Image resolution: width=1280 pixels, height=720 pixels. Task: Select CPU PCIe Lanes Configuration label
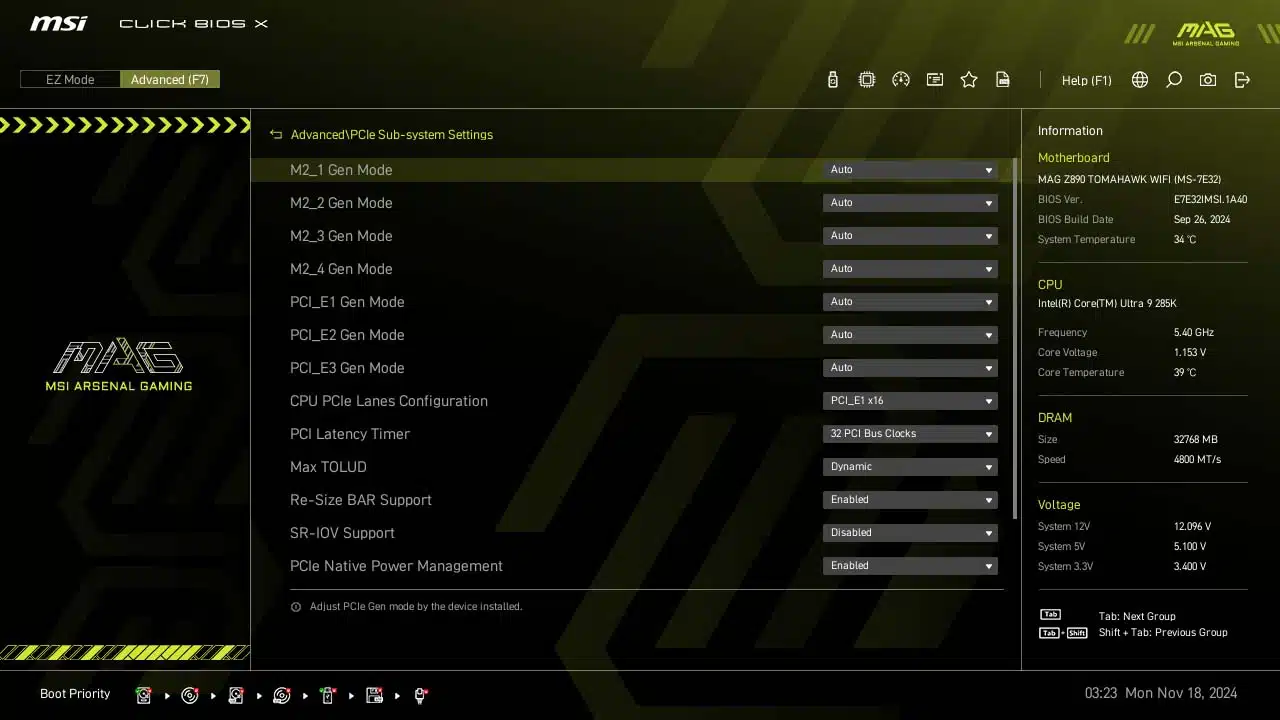(389, 401)
